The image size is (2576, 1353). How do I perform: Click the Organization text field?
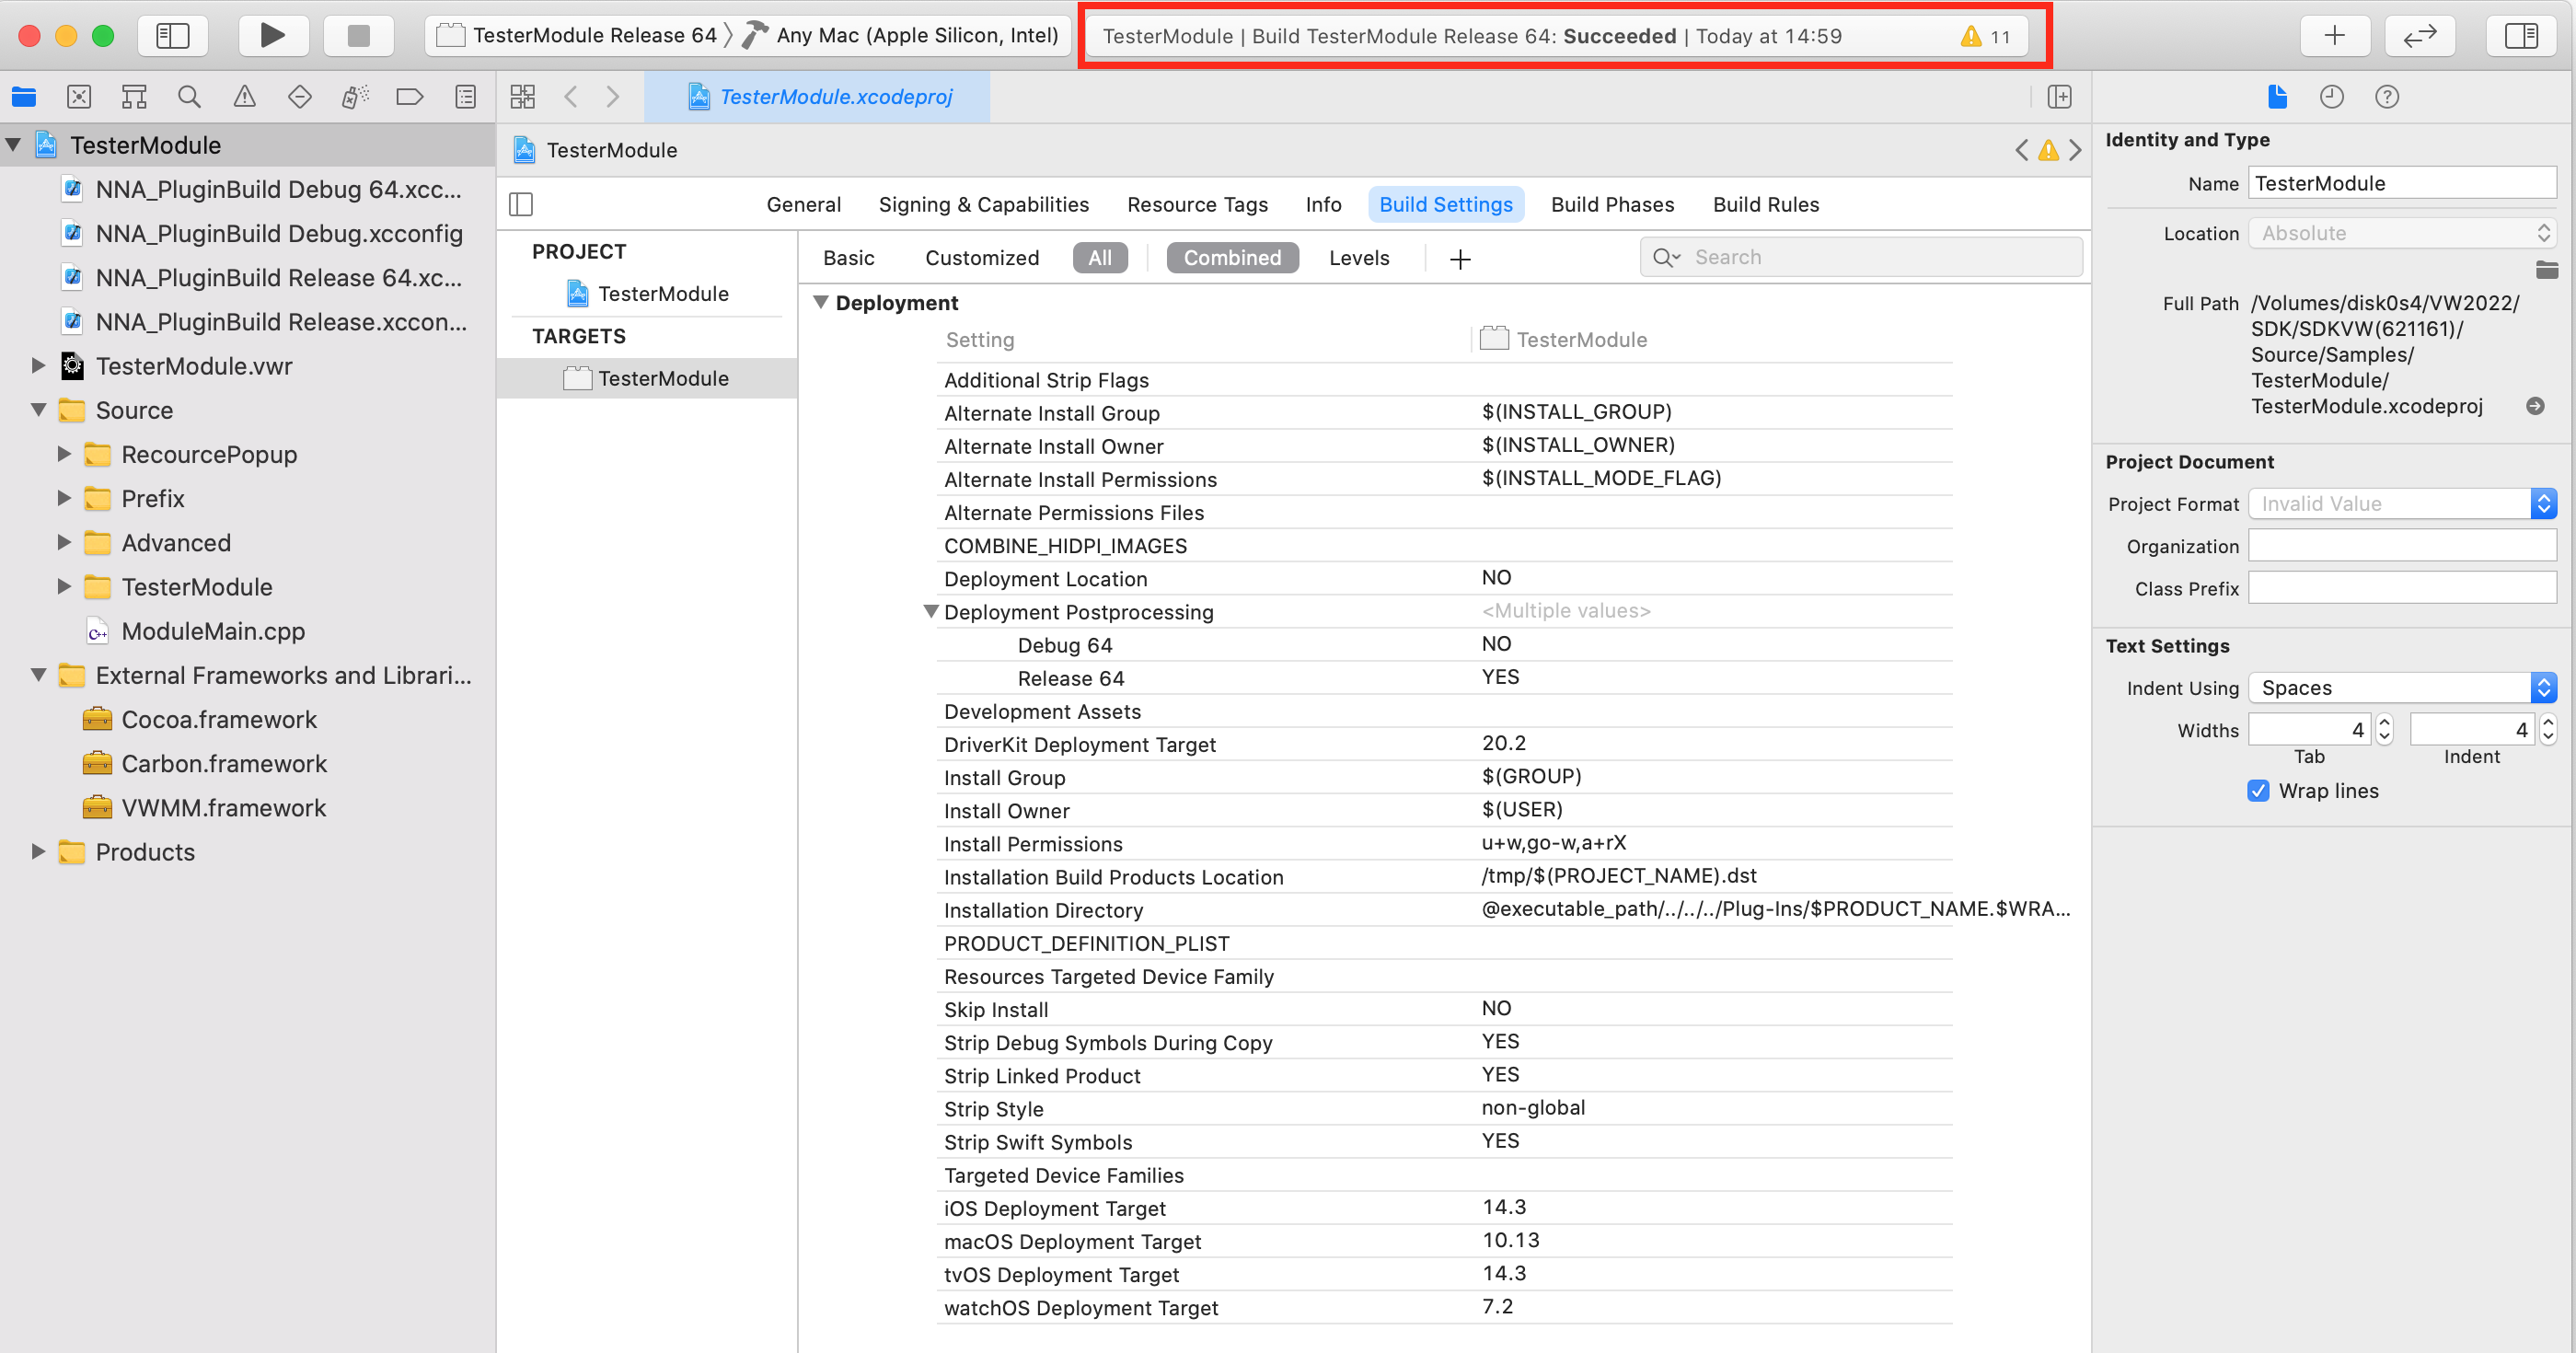(2402, 546)
